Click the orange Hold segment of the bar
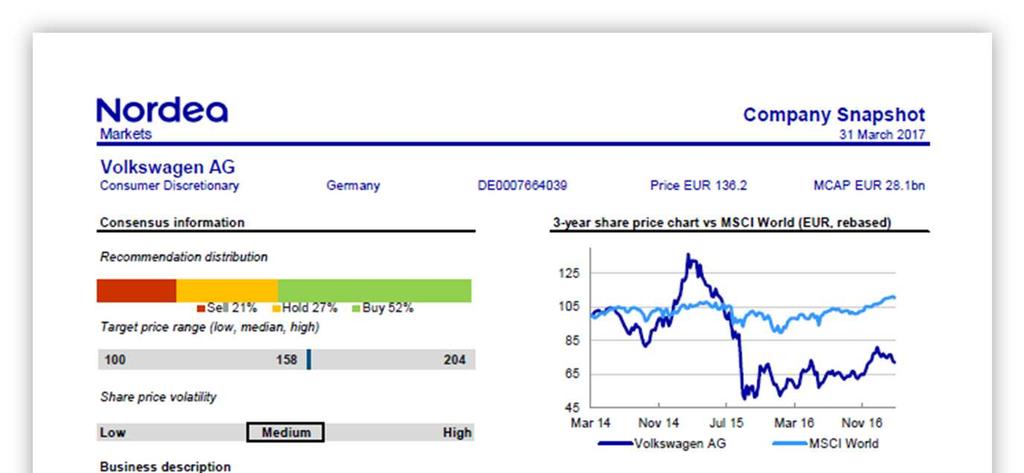The height and width of the screenshot is (473, 1024). pos(227,291)
